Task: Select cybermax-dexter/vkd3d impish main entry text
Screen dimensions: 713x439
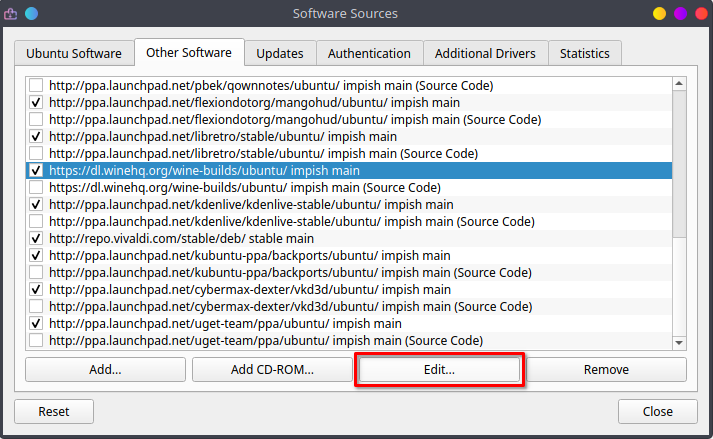Action: click(250, 289)
